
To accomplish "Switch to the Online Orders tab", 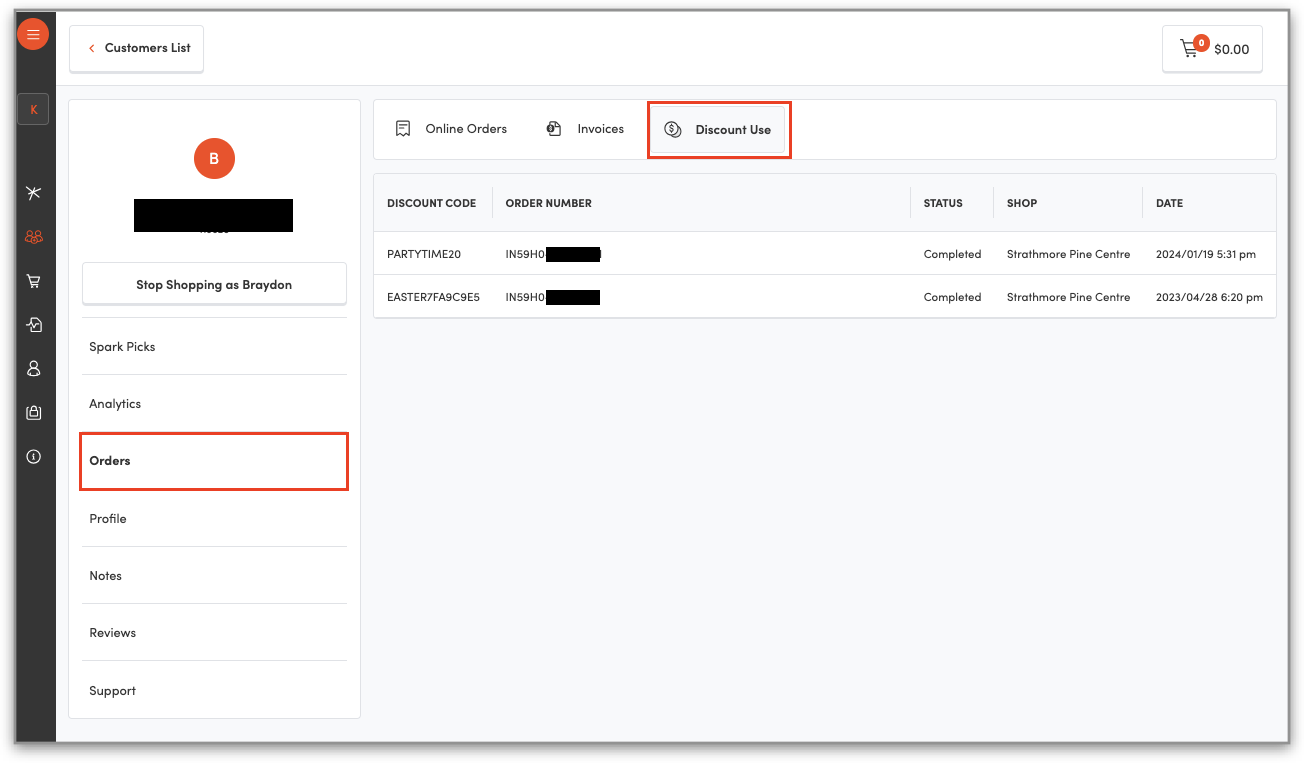I will click(x=451, y=129).
